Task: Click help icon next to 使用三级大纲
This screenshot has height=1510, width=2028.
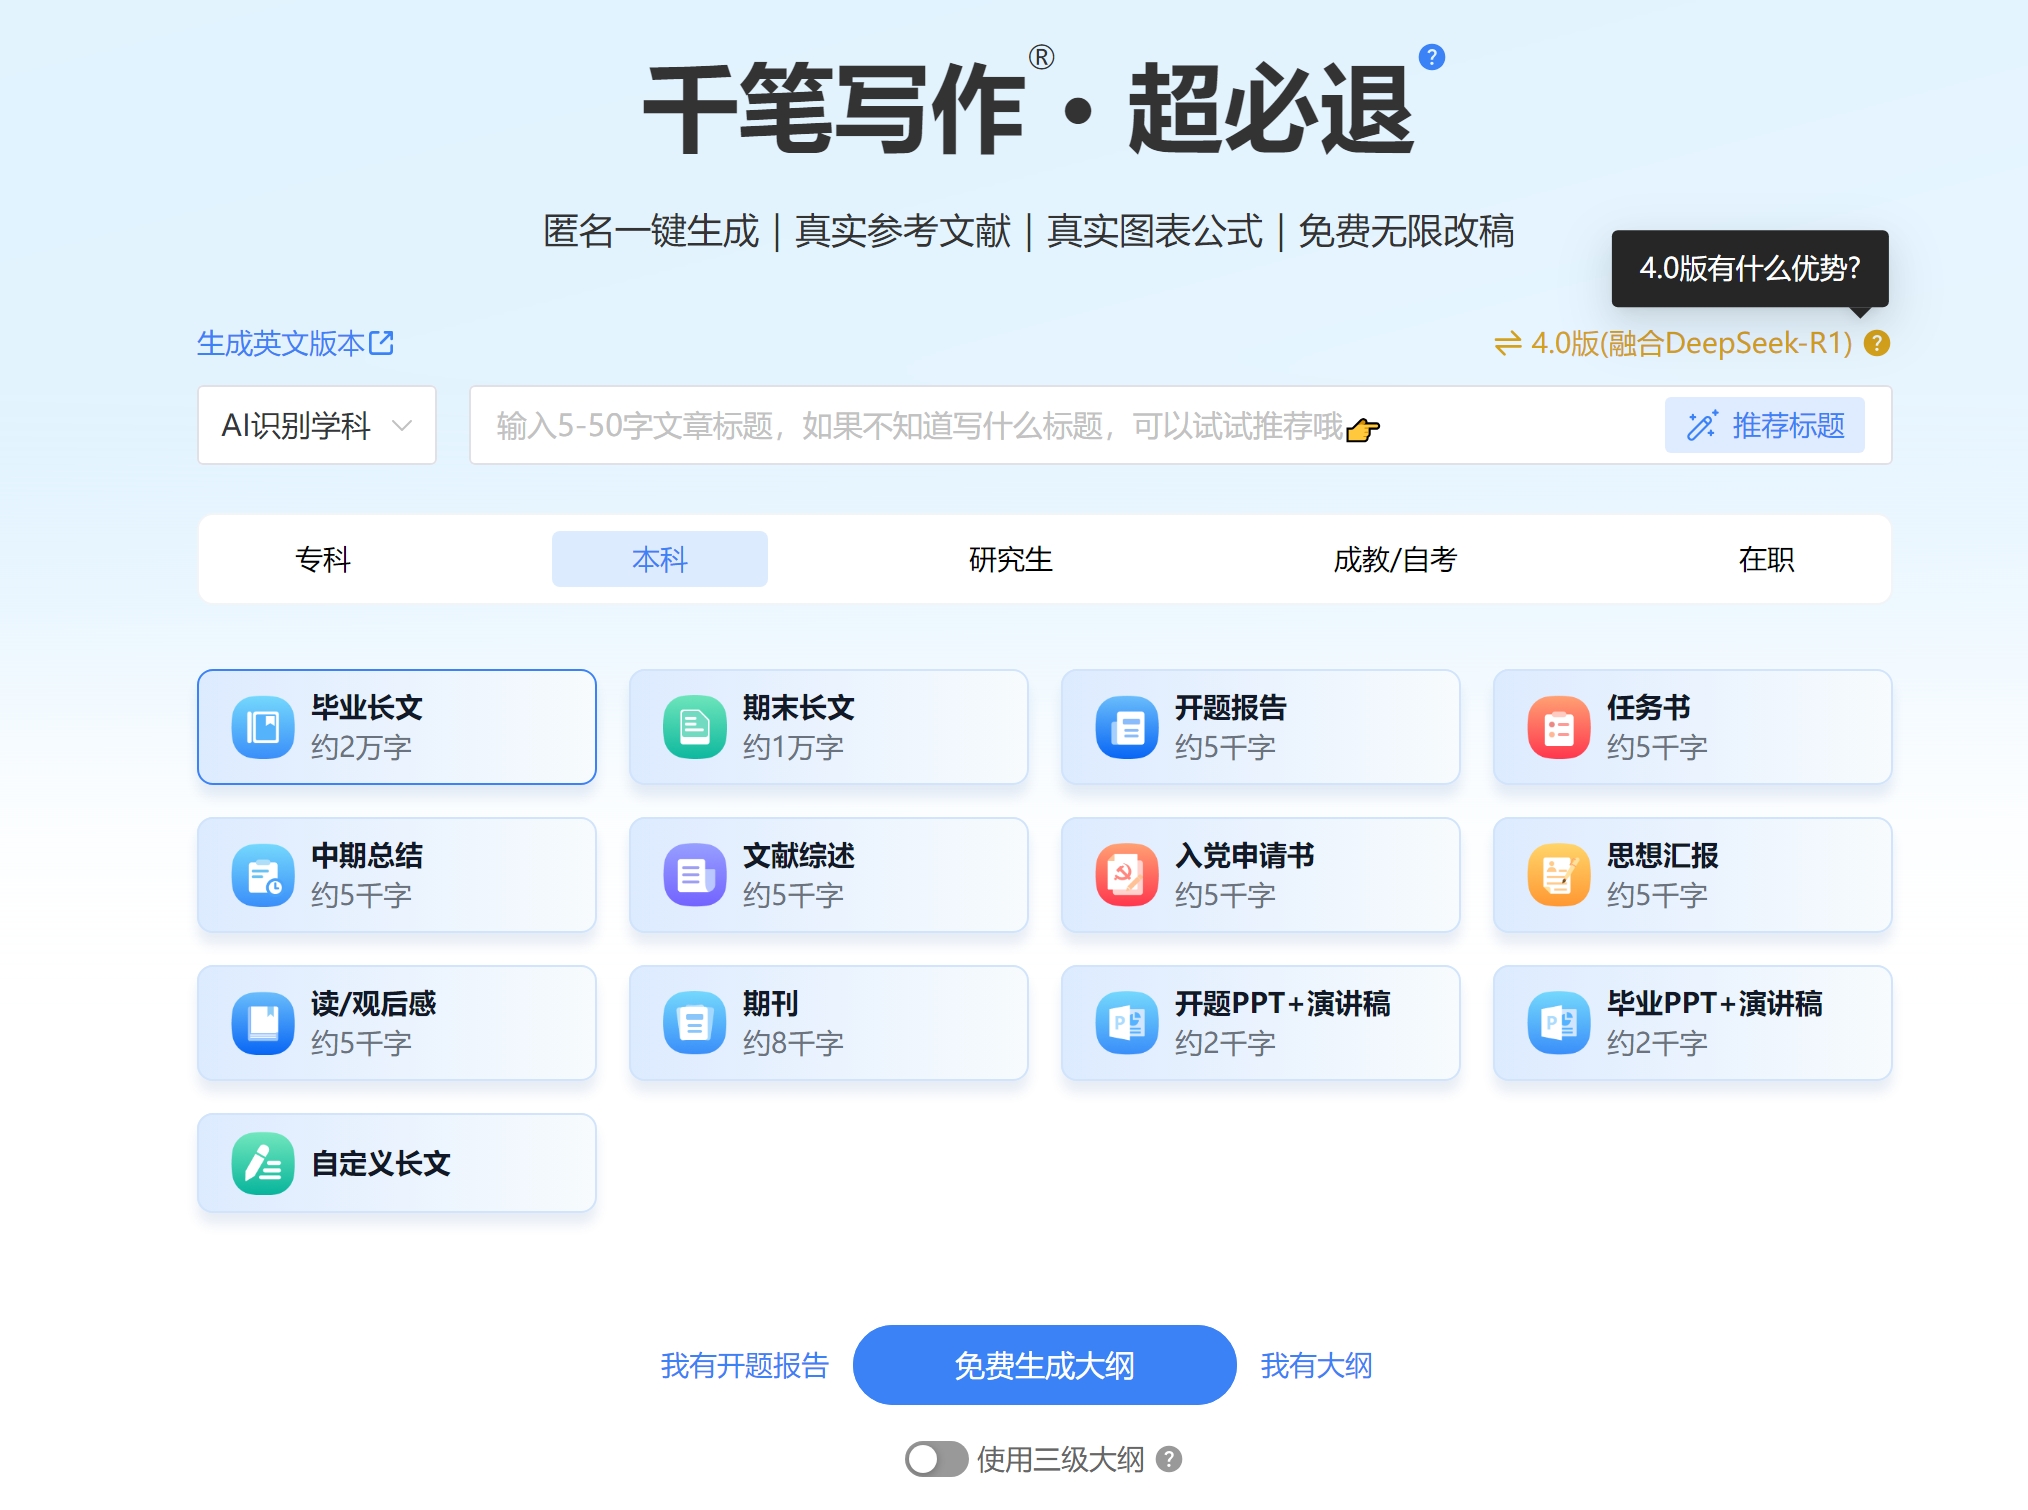Action: pos(1168,1459)
